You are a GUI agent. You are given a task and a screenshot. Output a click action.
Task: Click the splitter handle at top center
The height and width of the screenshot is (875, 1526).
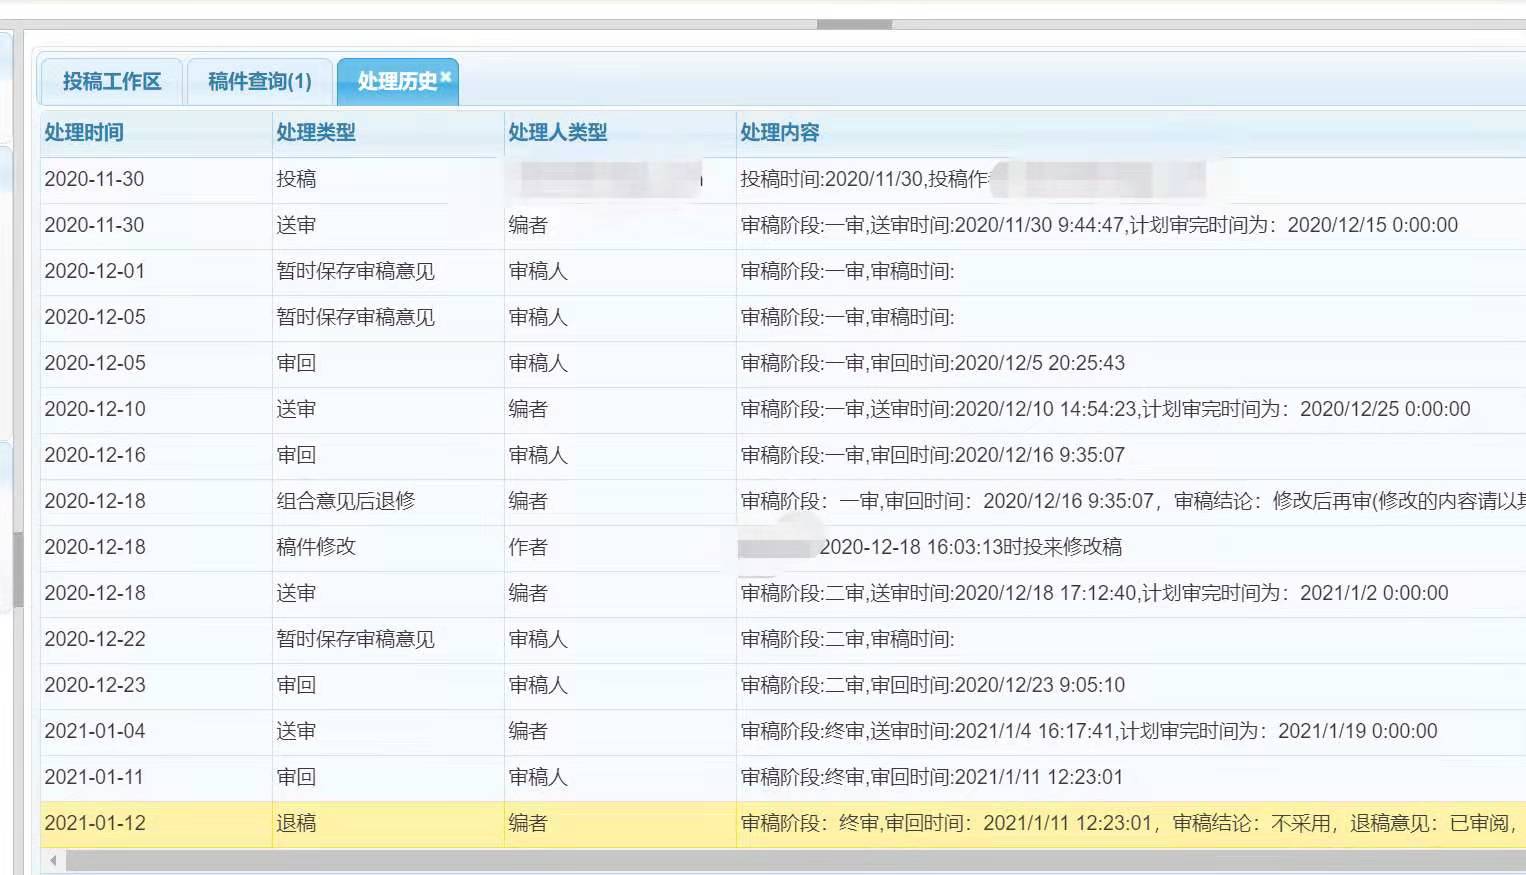coord(854,24)
